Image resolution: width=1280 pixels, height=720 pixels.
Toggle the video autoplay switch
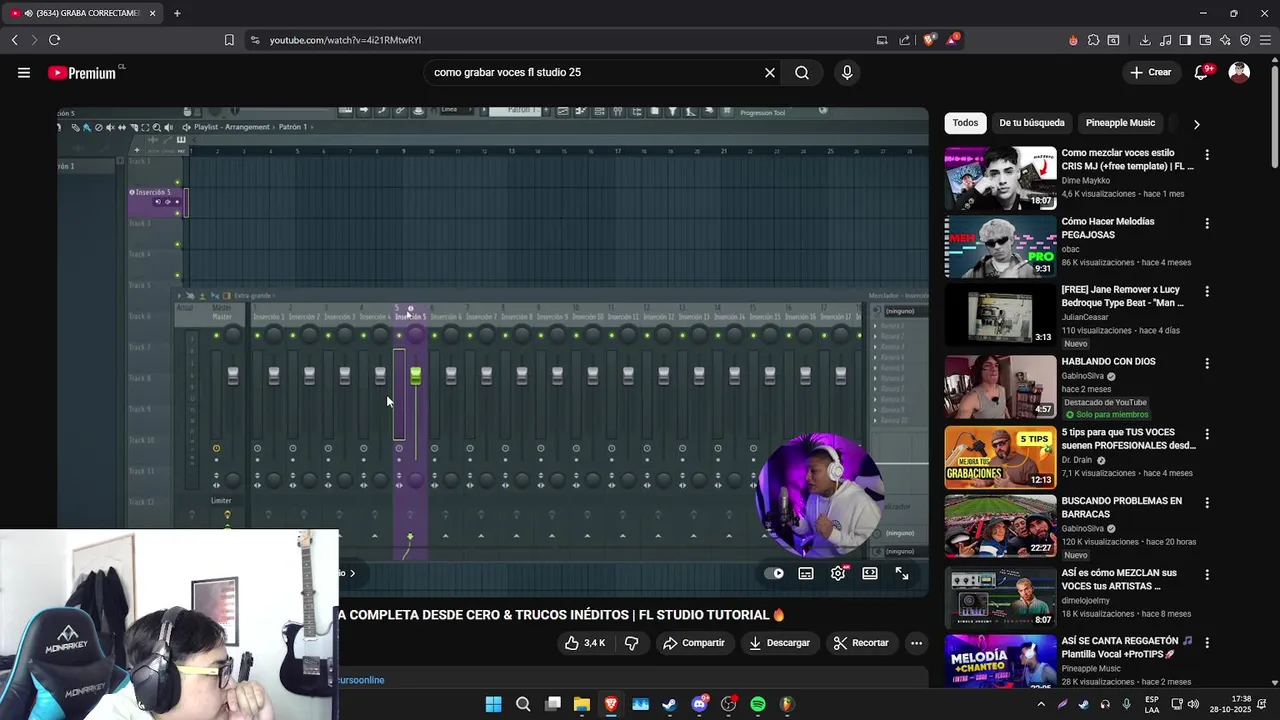click(774, 573)
